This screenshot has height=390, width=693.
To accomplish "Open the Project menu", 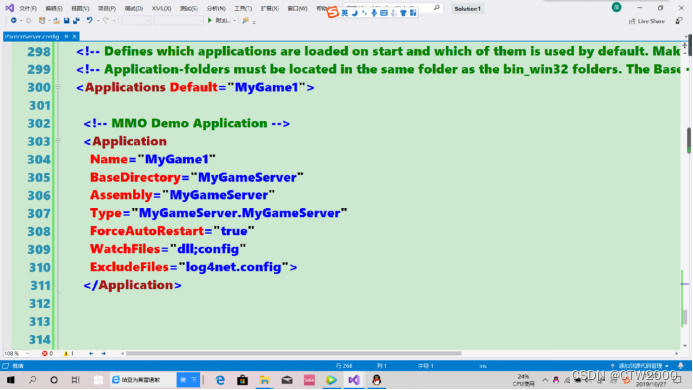I will pos(107,8).
